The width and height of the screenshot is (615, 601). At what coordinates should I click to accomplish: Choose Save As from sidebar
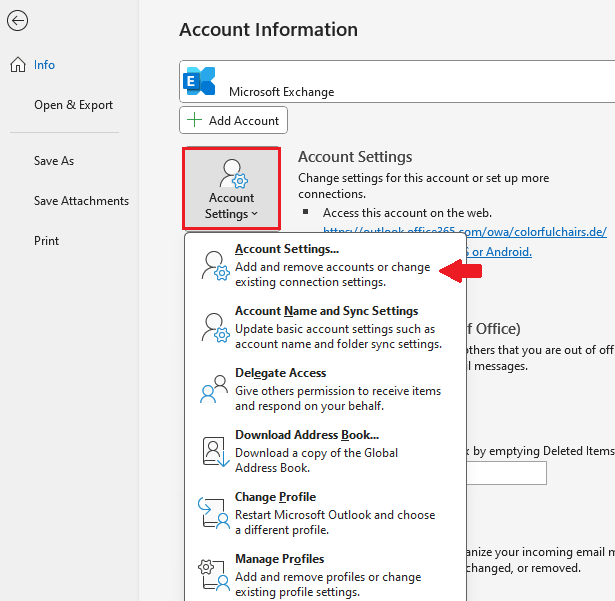(x=54, y=161)
